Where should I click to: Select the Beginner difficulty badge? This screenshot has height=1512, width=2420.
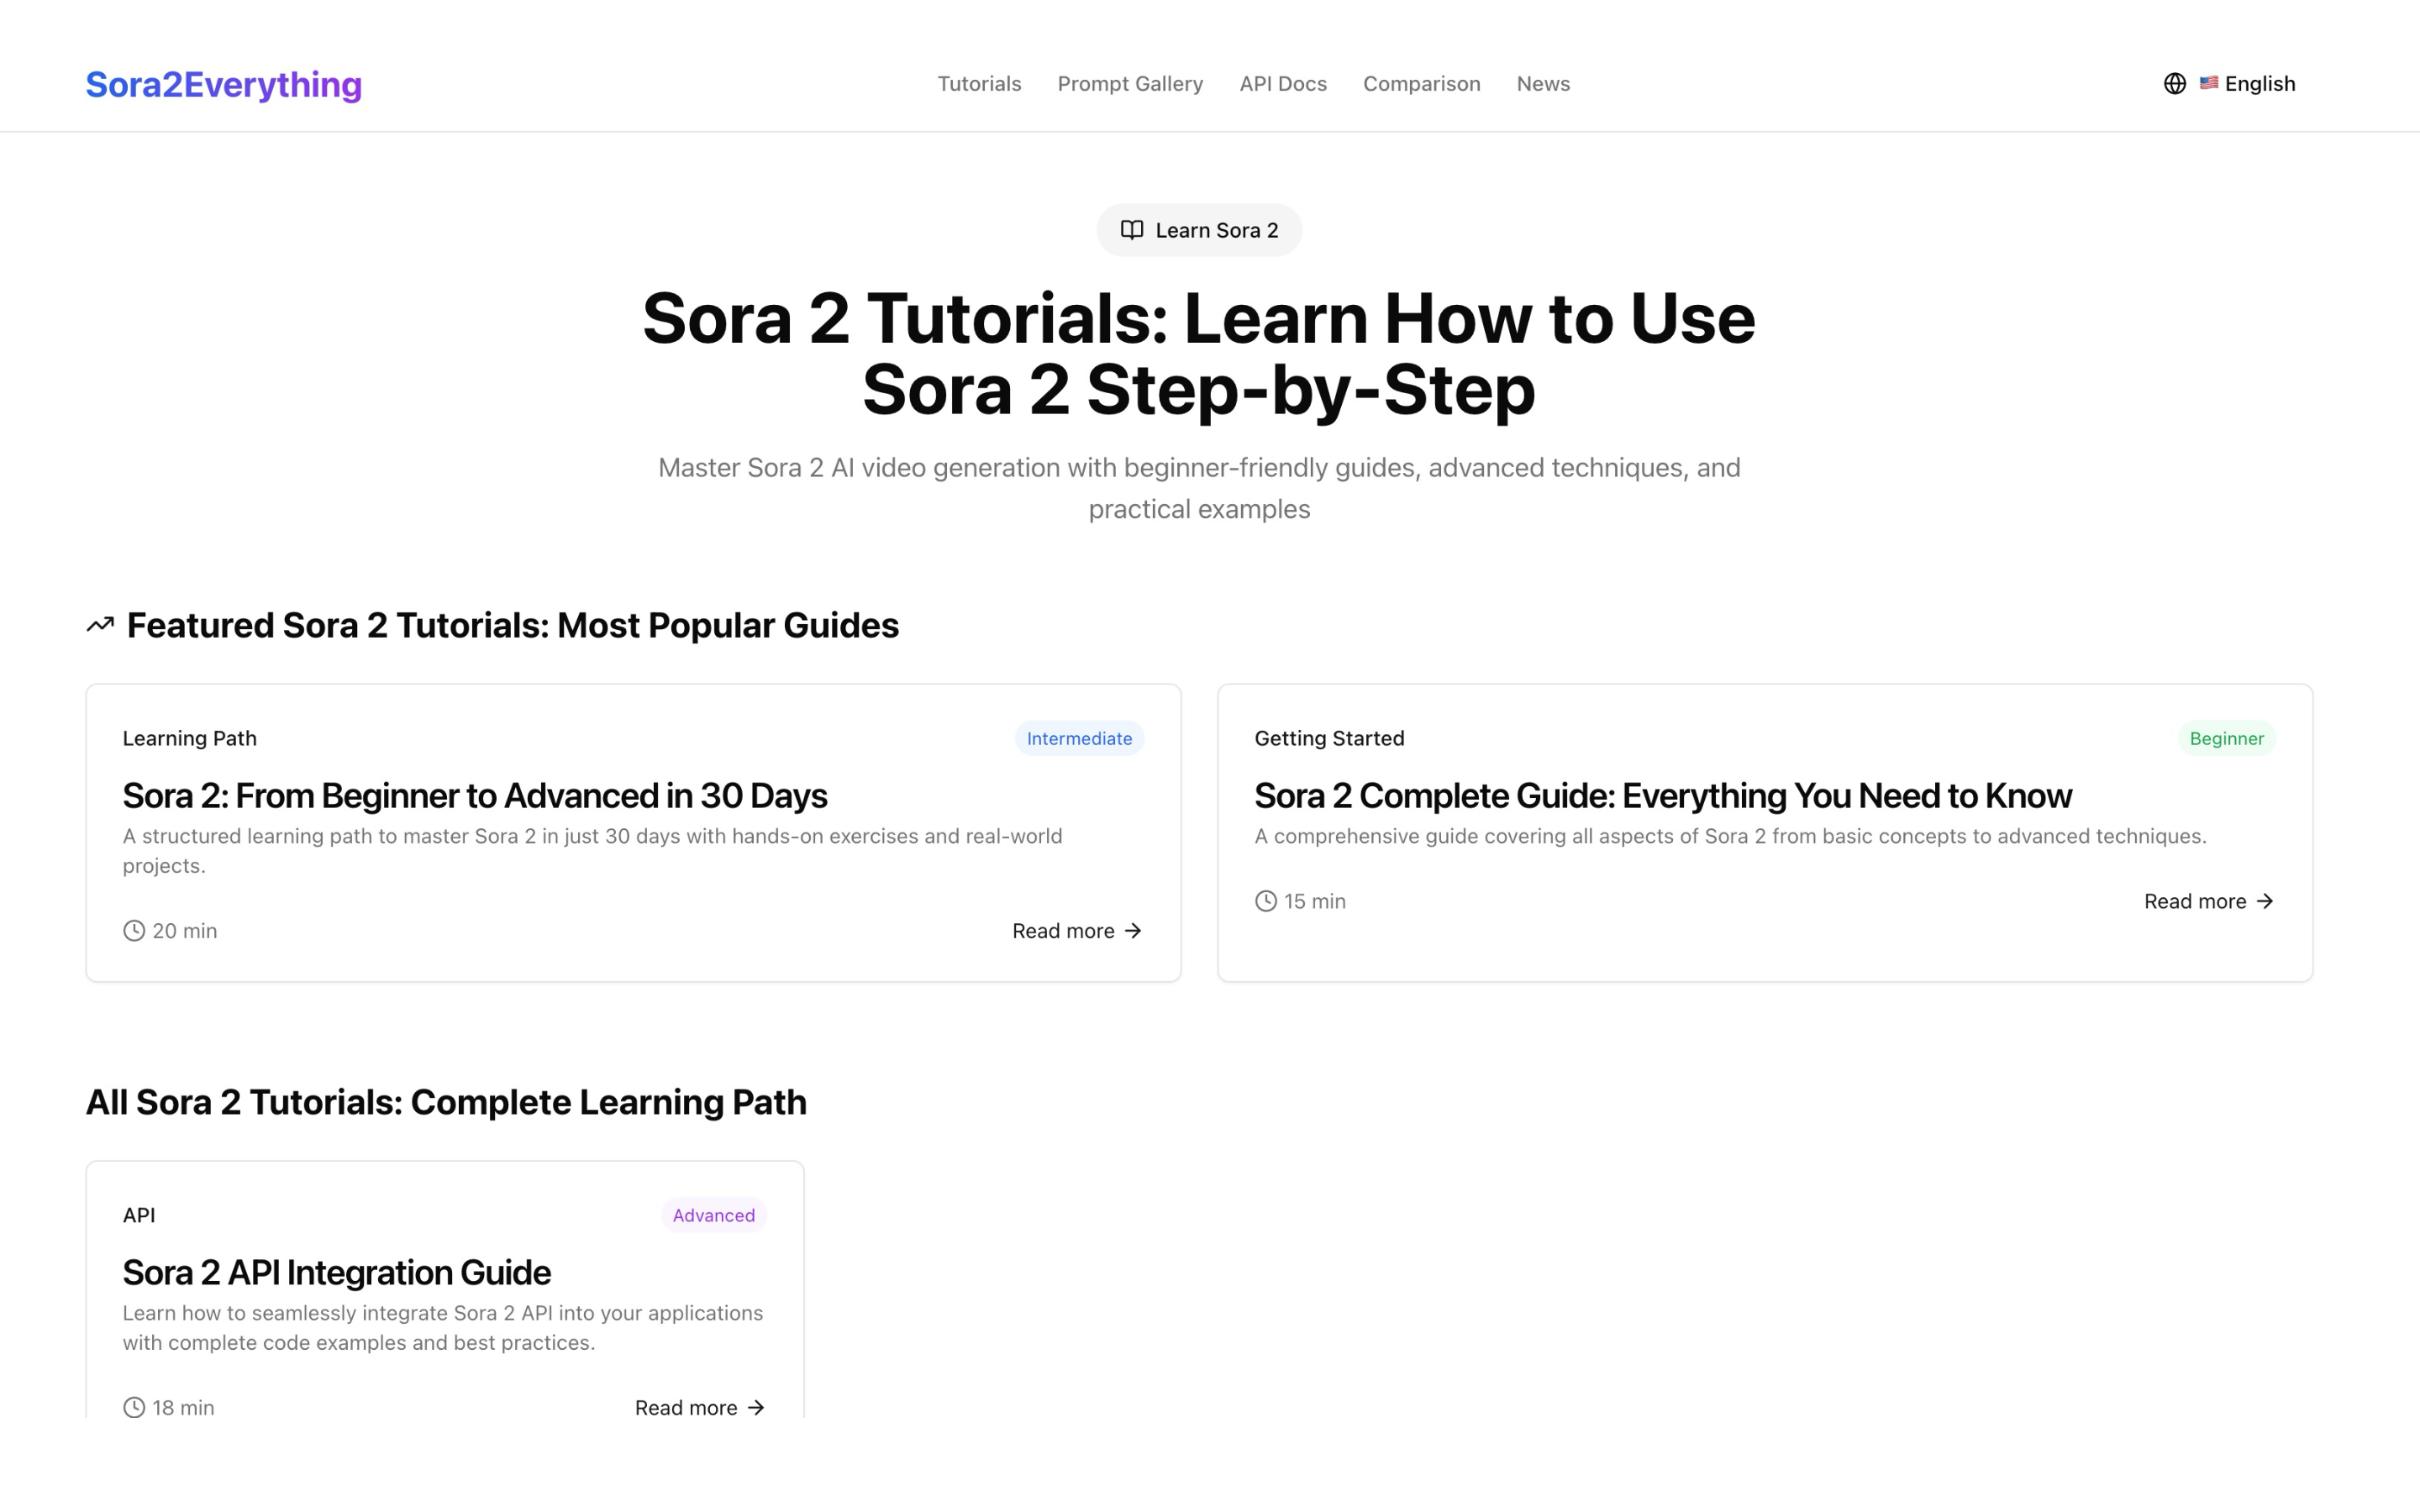(2227, 738)
